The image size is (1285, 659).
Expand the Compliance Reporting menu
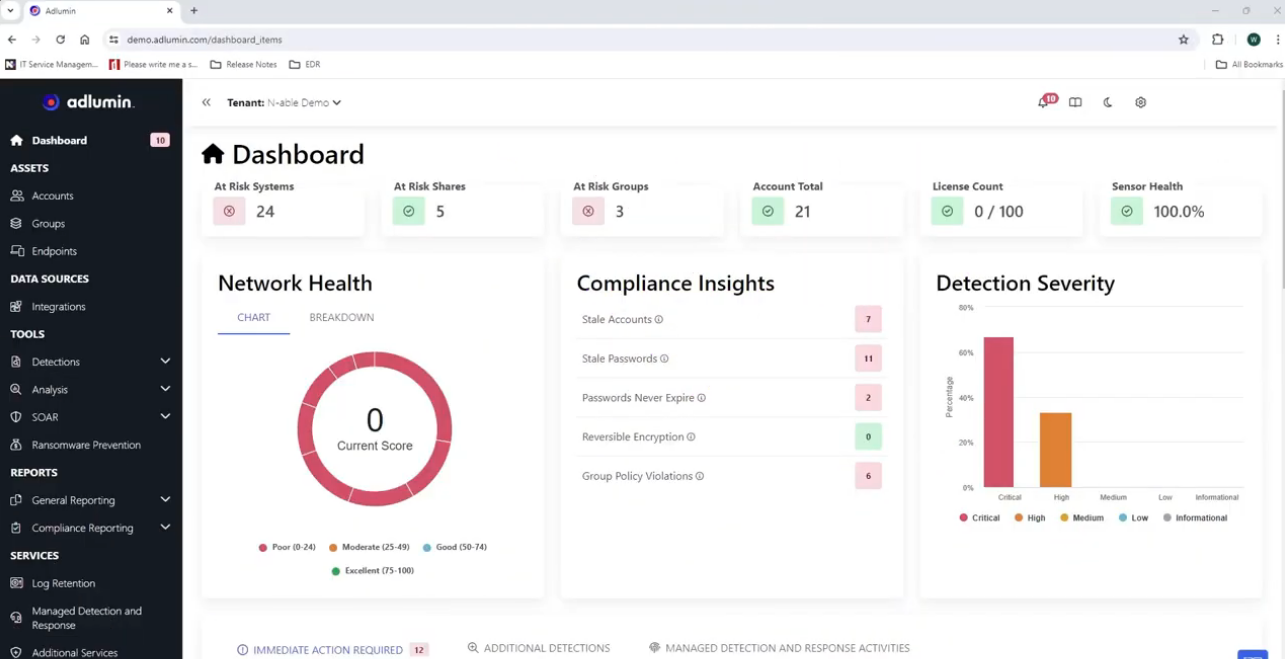(165, 528)
